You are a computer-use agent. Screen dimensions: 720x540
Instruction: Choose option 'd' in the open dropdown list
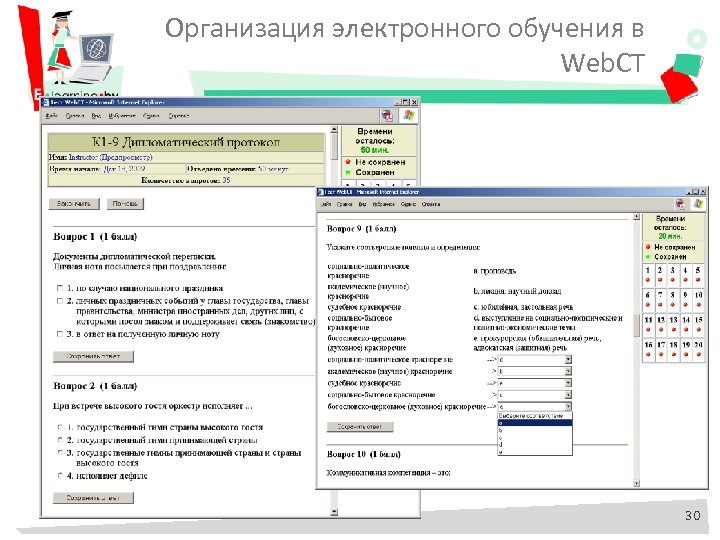(x=535, y=444)
